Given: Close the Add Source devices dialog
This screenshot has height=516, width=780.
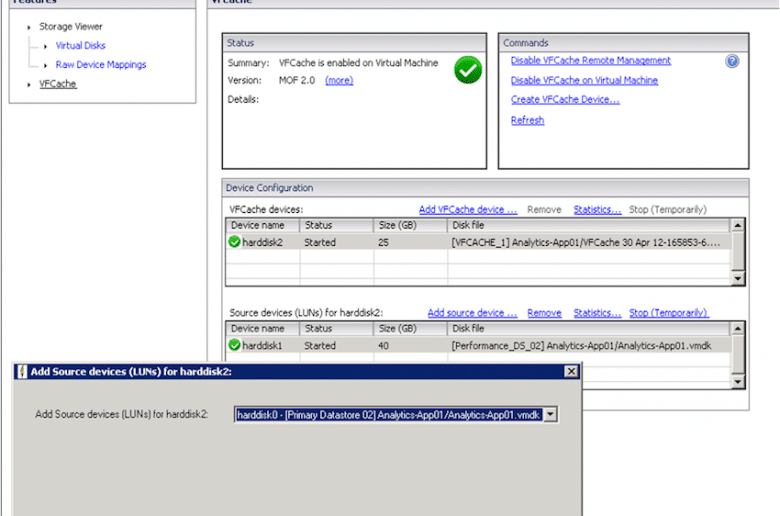Looking at the screenshot, I should (571, 371).
